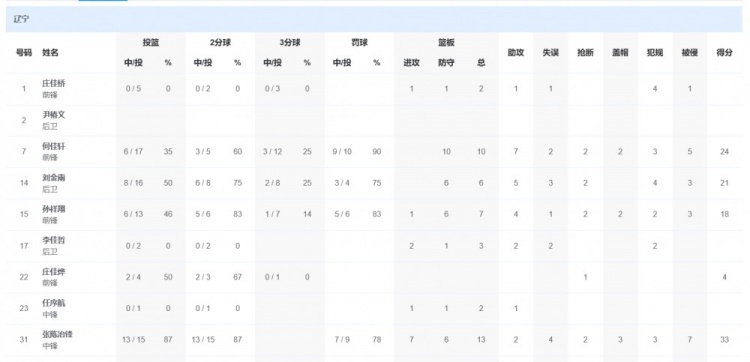Click the 抢断 column header
Image resolution: width=750 pixels, height=362 pixels.
[585, 53]
